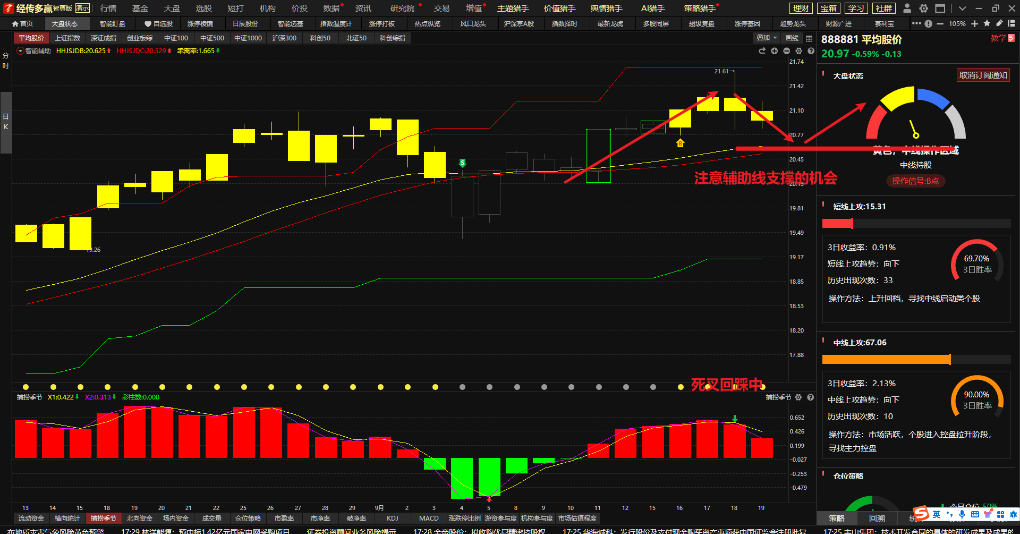Decrease page zoom with the minus icon
1020x534 pixels.
[x=940, y=23]
